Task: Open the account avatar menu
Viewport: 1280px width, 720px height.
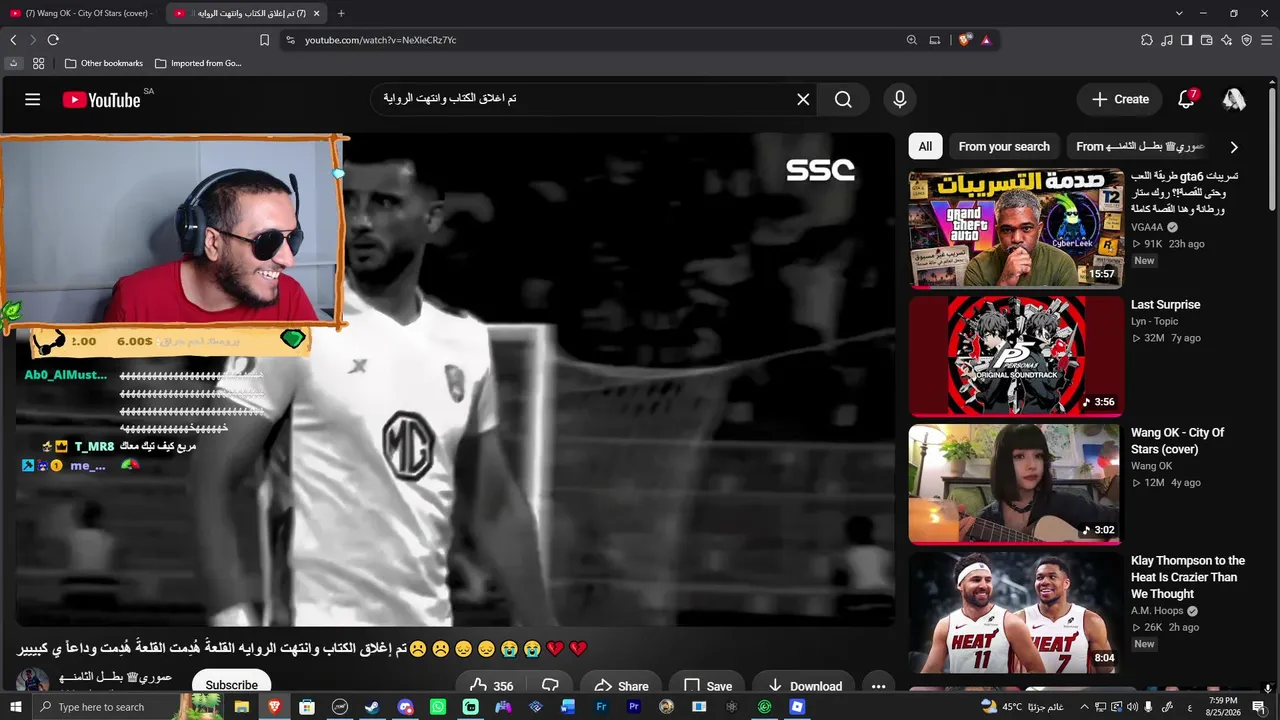Action: 1234,99
